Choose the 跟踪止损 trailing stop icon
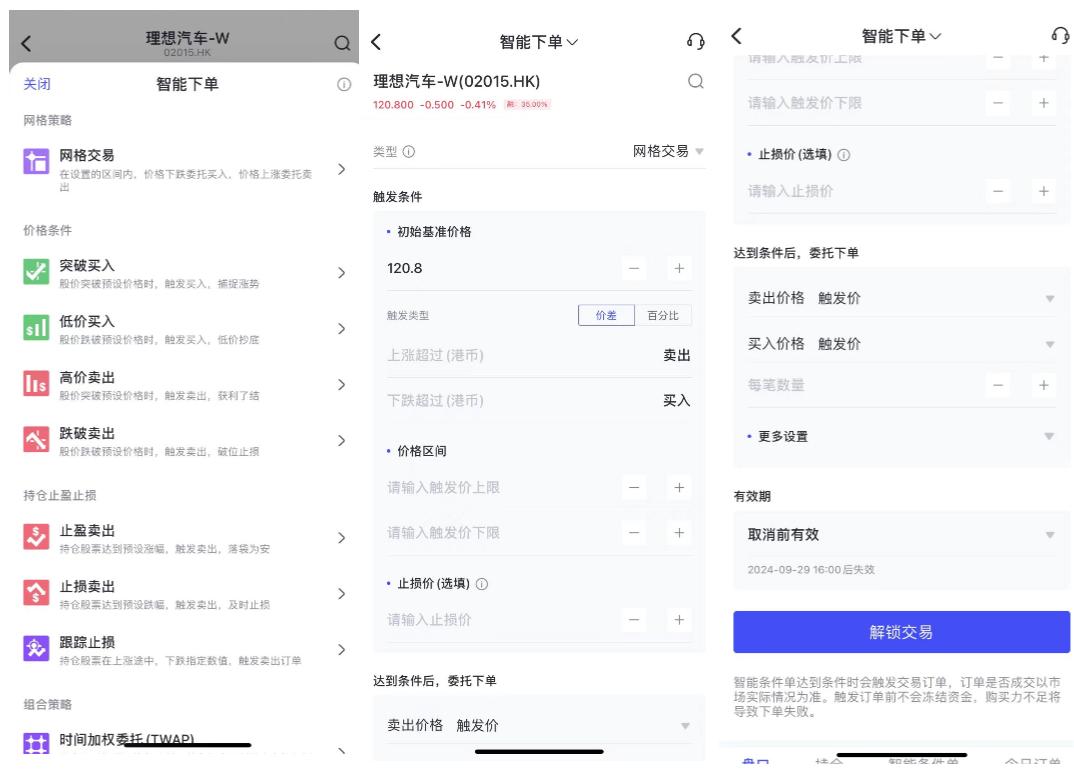This screenshot has width=1074, height=783. coord(36,648)
